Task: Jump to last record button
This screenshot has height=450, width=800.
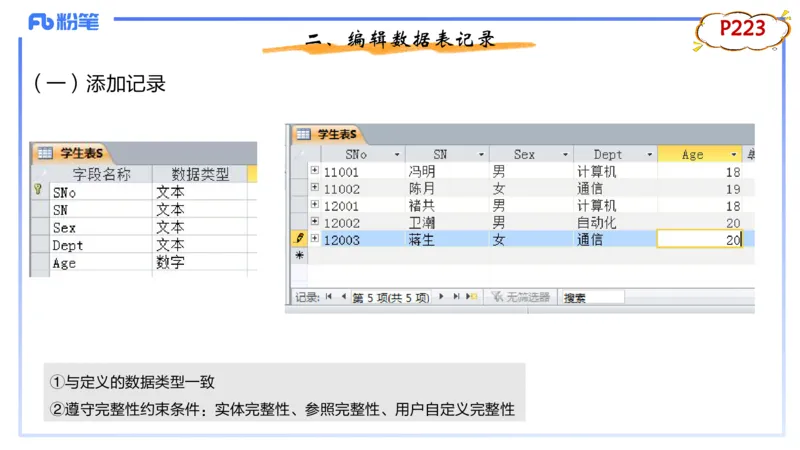Action: pyautogui.click(x=456, y=297)
